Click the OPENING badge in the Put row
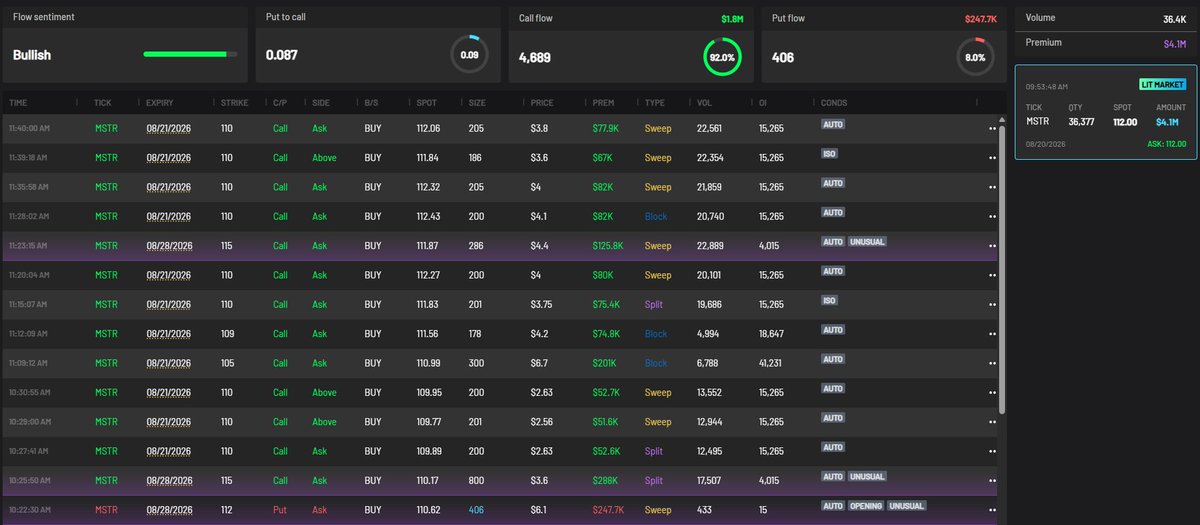1200x525 pixels. point(866,506)
